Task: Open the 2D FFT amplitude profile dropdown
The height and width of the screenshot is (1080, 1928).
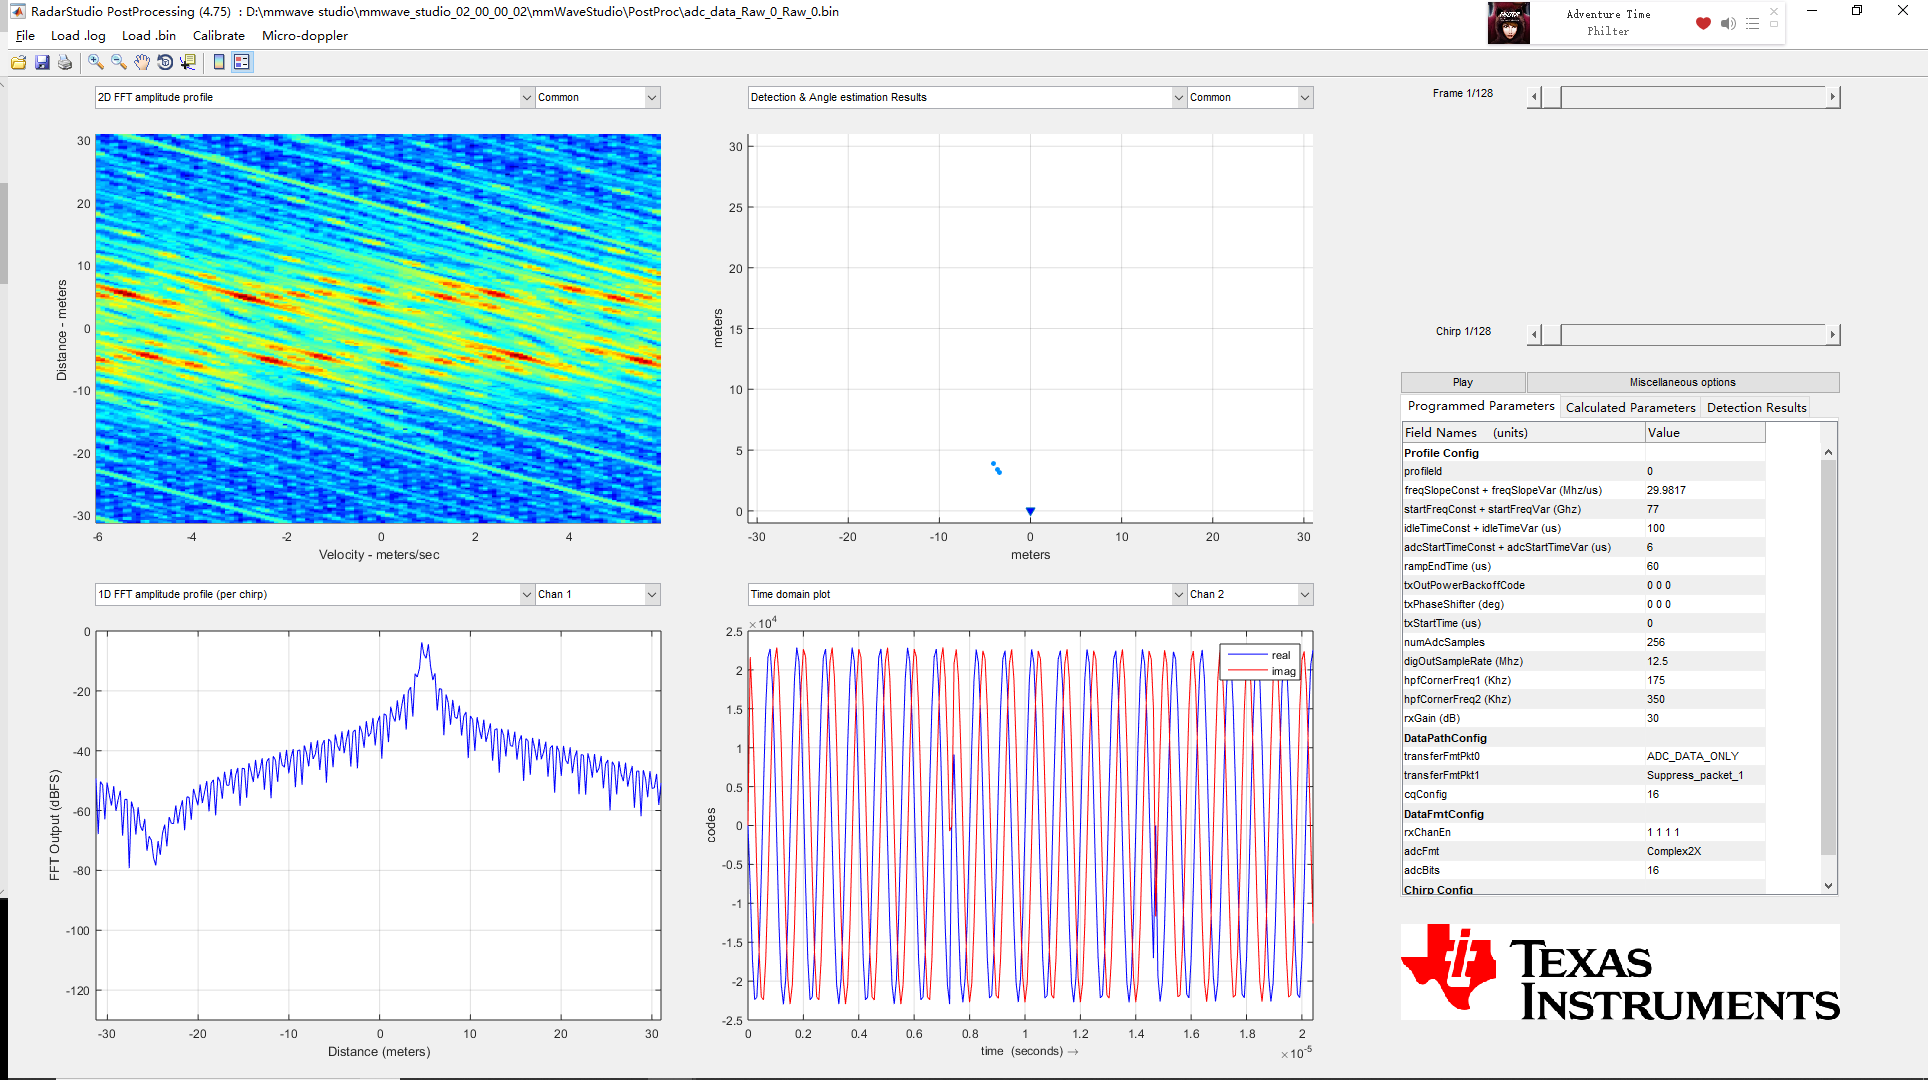Action: pyautogui.click(x=526, y=97)
